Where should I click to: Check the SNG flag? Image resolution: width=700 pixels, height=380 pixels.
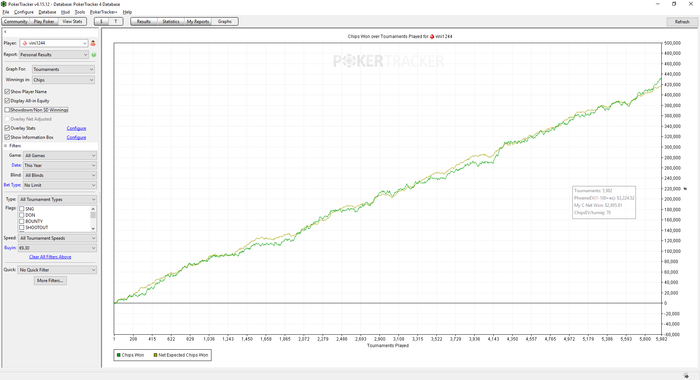21,209
